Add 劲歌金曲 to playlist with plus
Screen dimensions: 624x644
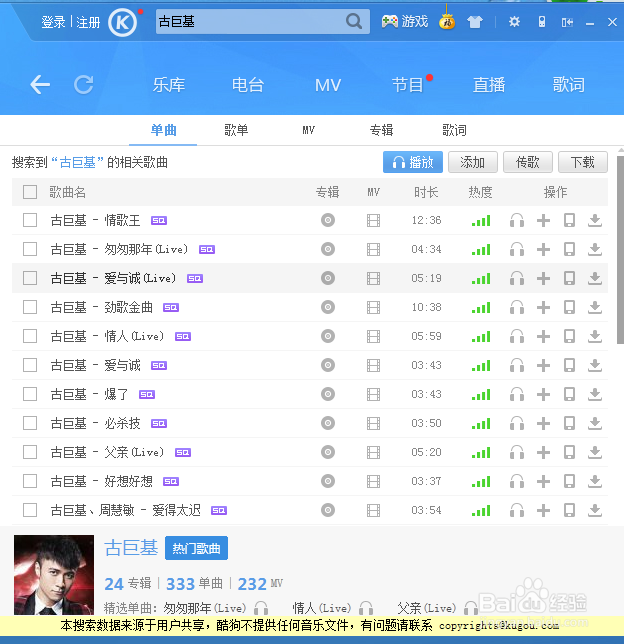tap(543, 307)
